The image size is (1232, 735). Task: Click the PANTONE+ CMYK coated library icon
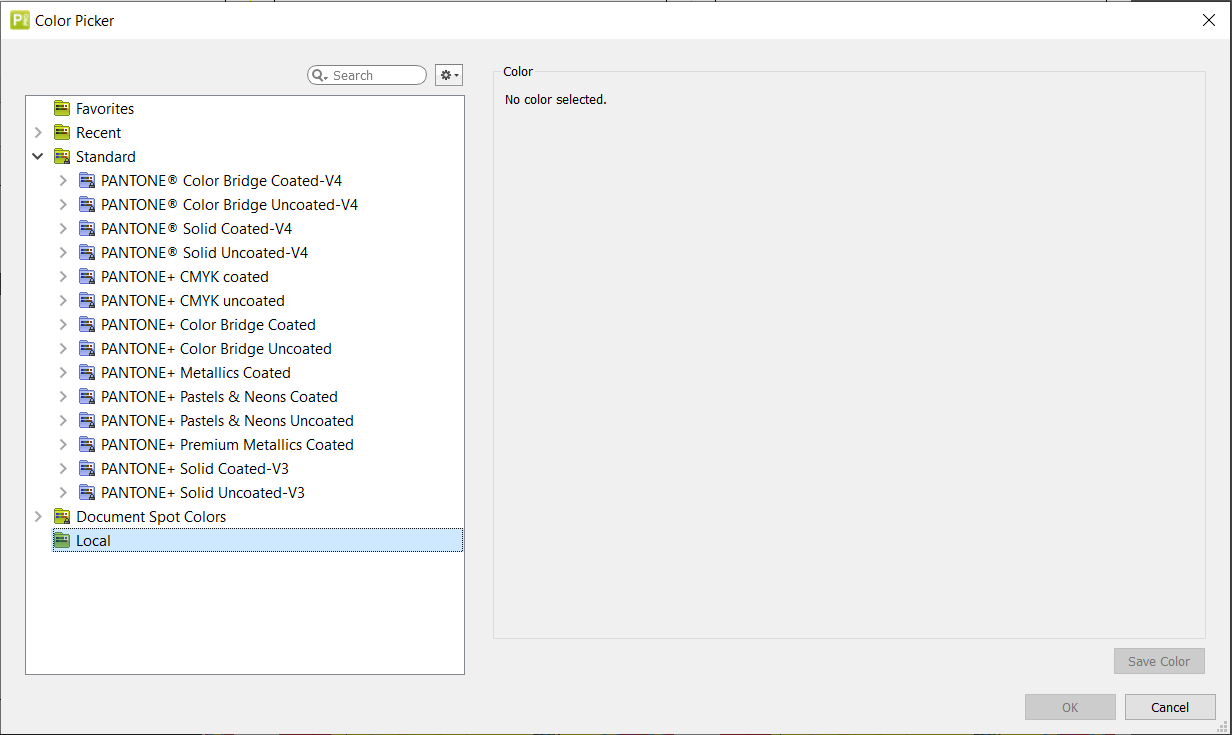(87, 277)
